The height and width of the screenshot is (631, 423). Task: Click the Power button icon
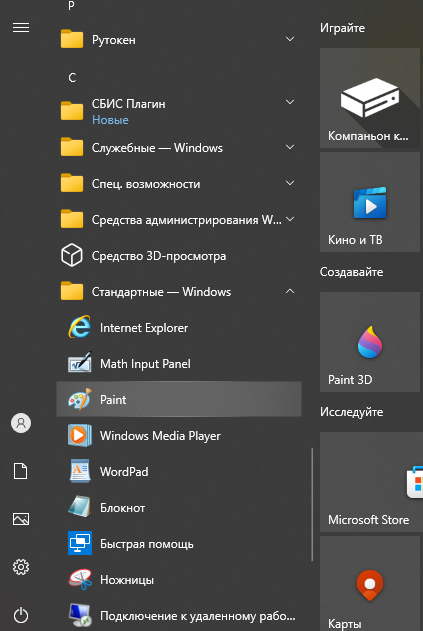(x=21, y=615)
